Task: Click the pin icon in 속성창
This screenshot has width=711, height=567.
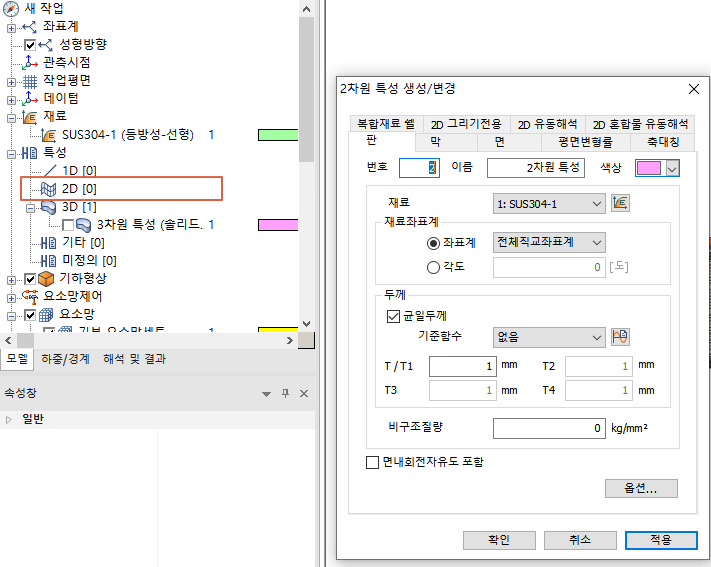Action: tap(285, 393)
